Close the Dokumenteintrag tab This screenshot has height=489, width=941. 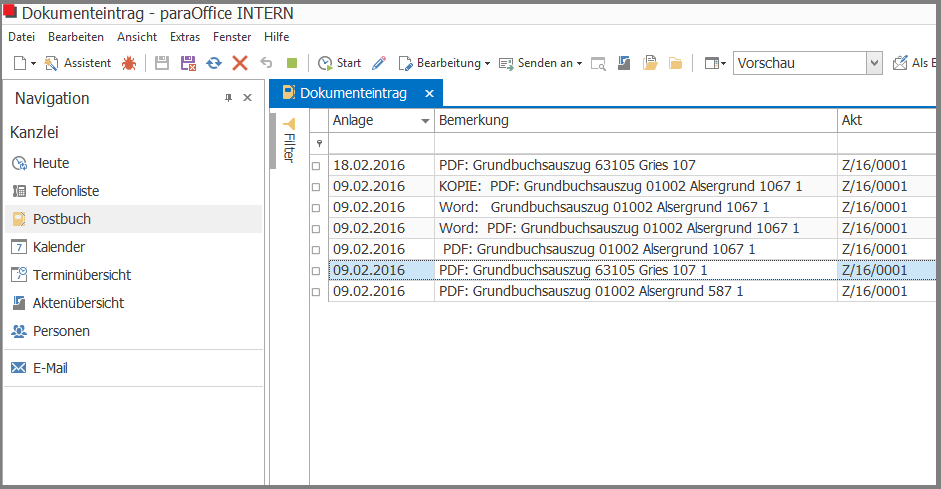click(429, 93)
